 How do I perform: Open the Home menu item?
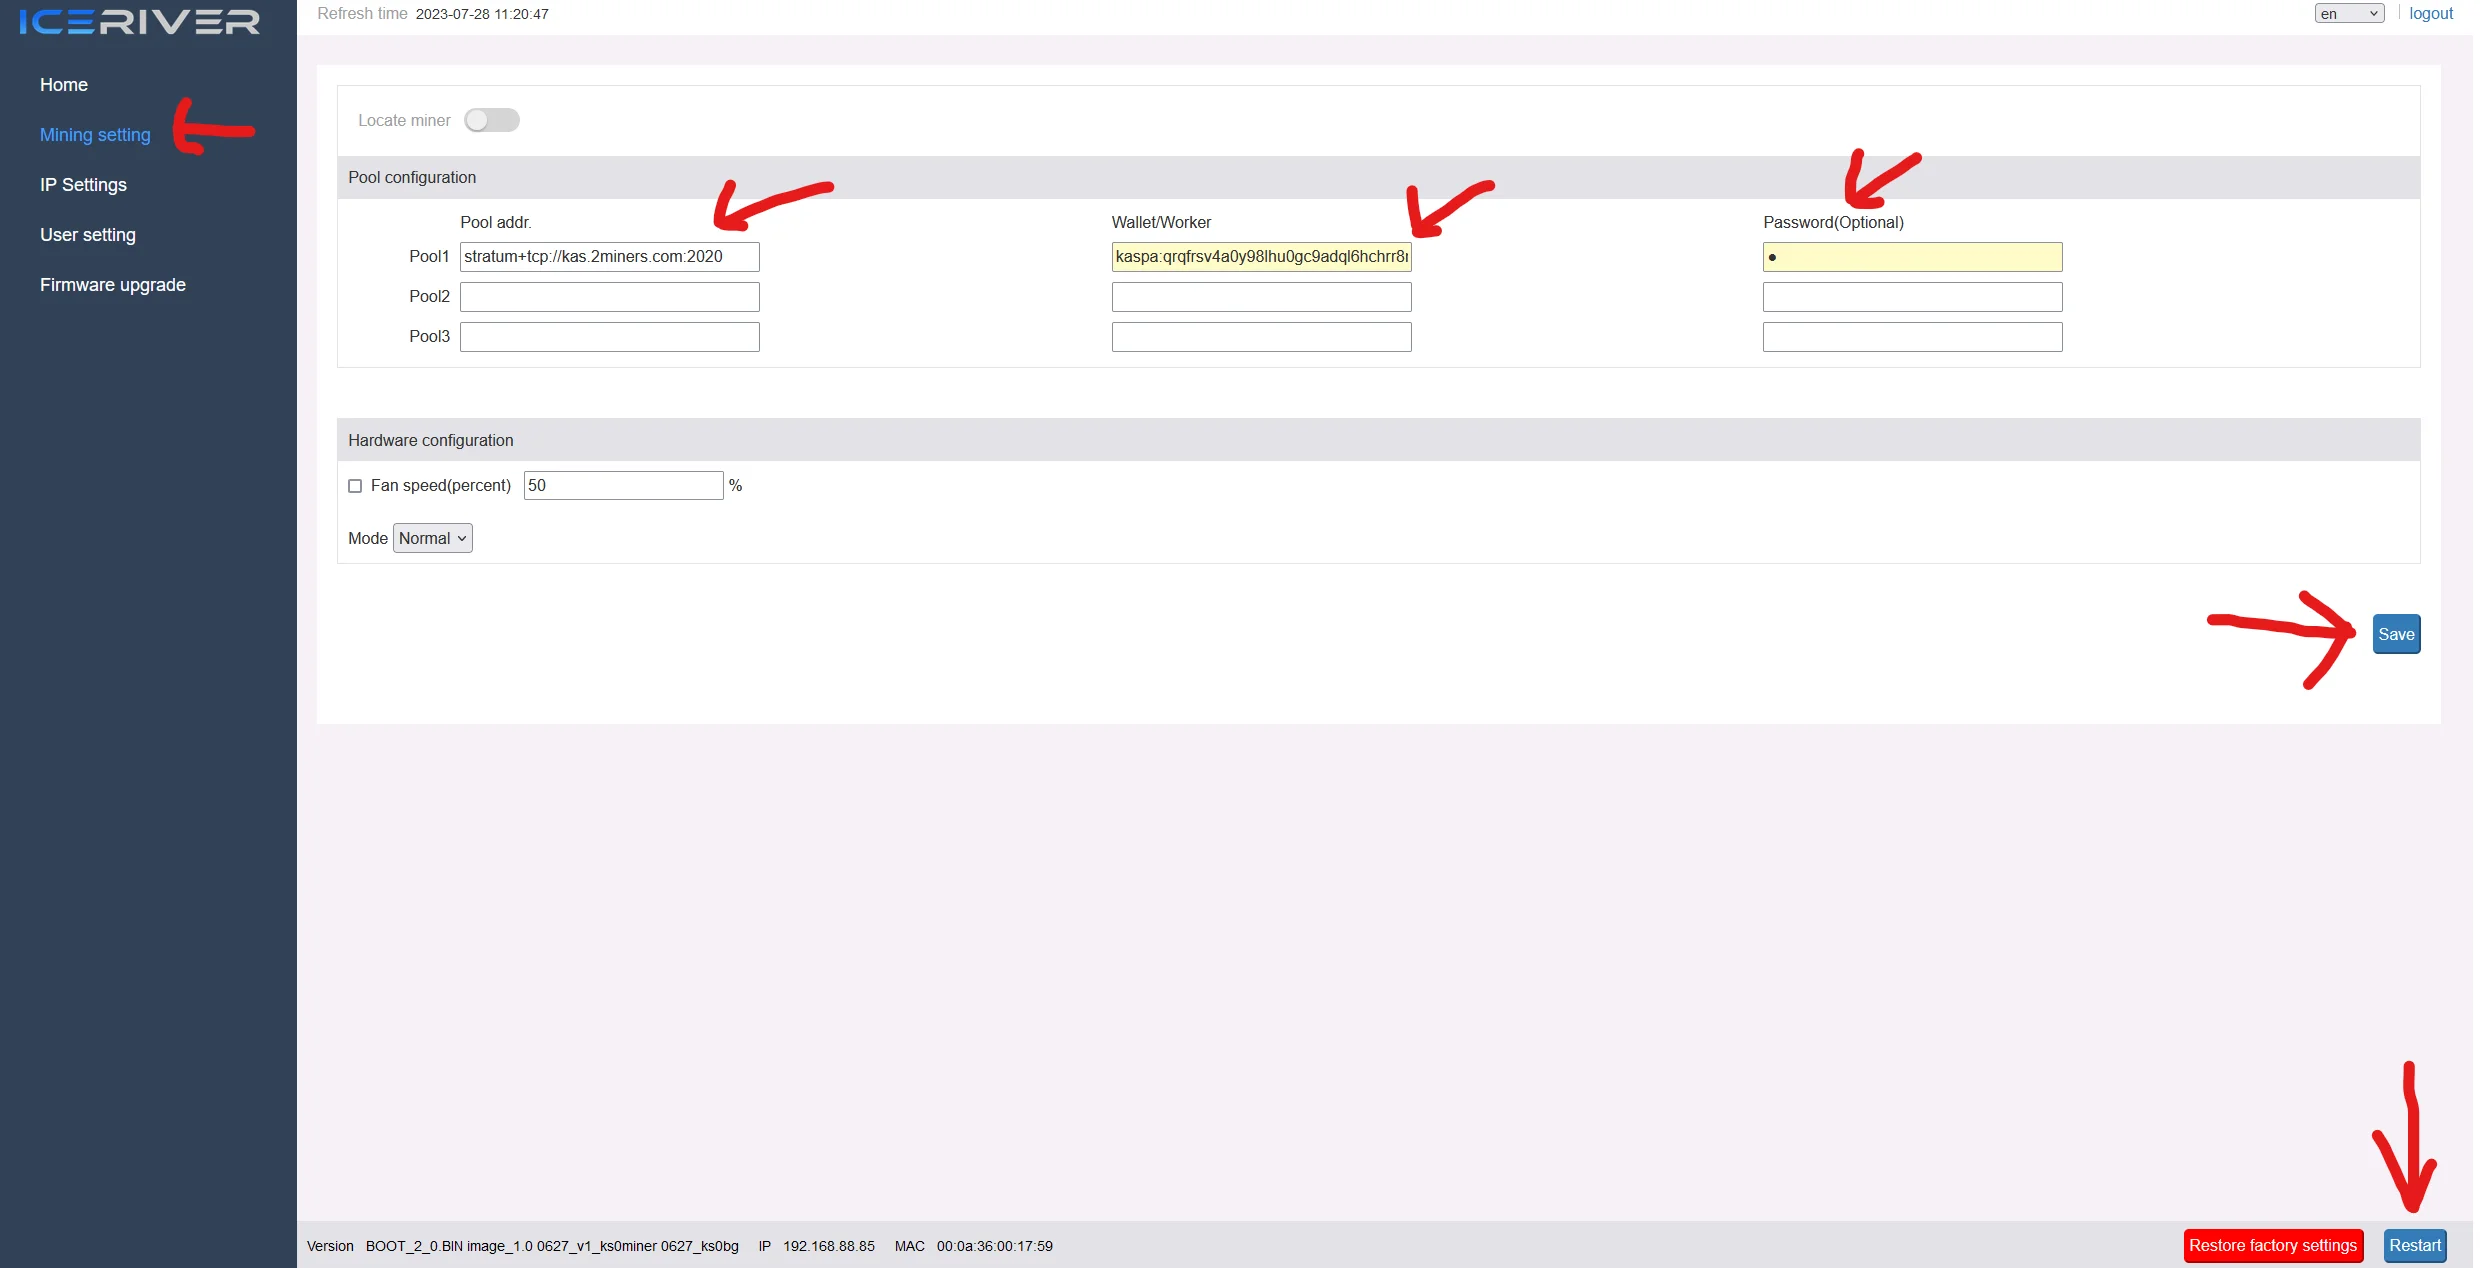tap(64, 85)
